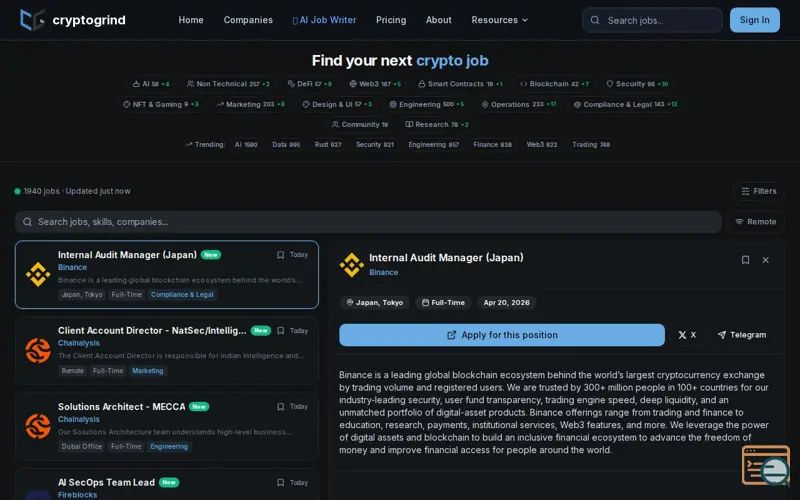Toggle the Remote jobs filter
This screenshot has height=500, width=800.
point(756,221)
